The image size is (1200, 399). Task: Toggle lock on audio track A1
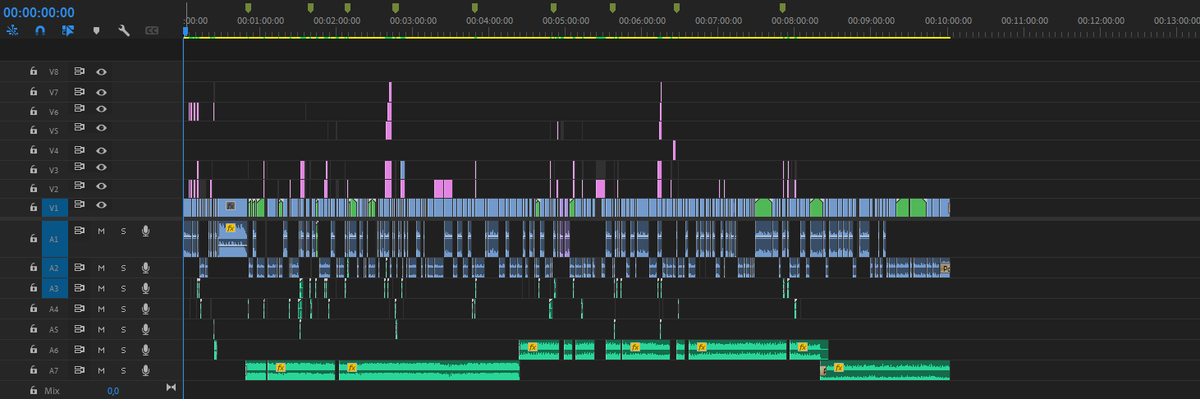point(33,240)
